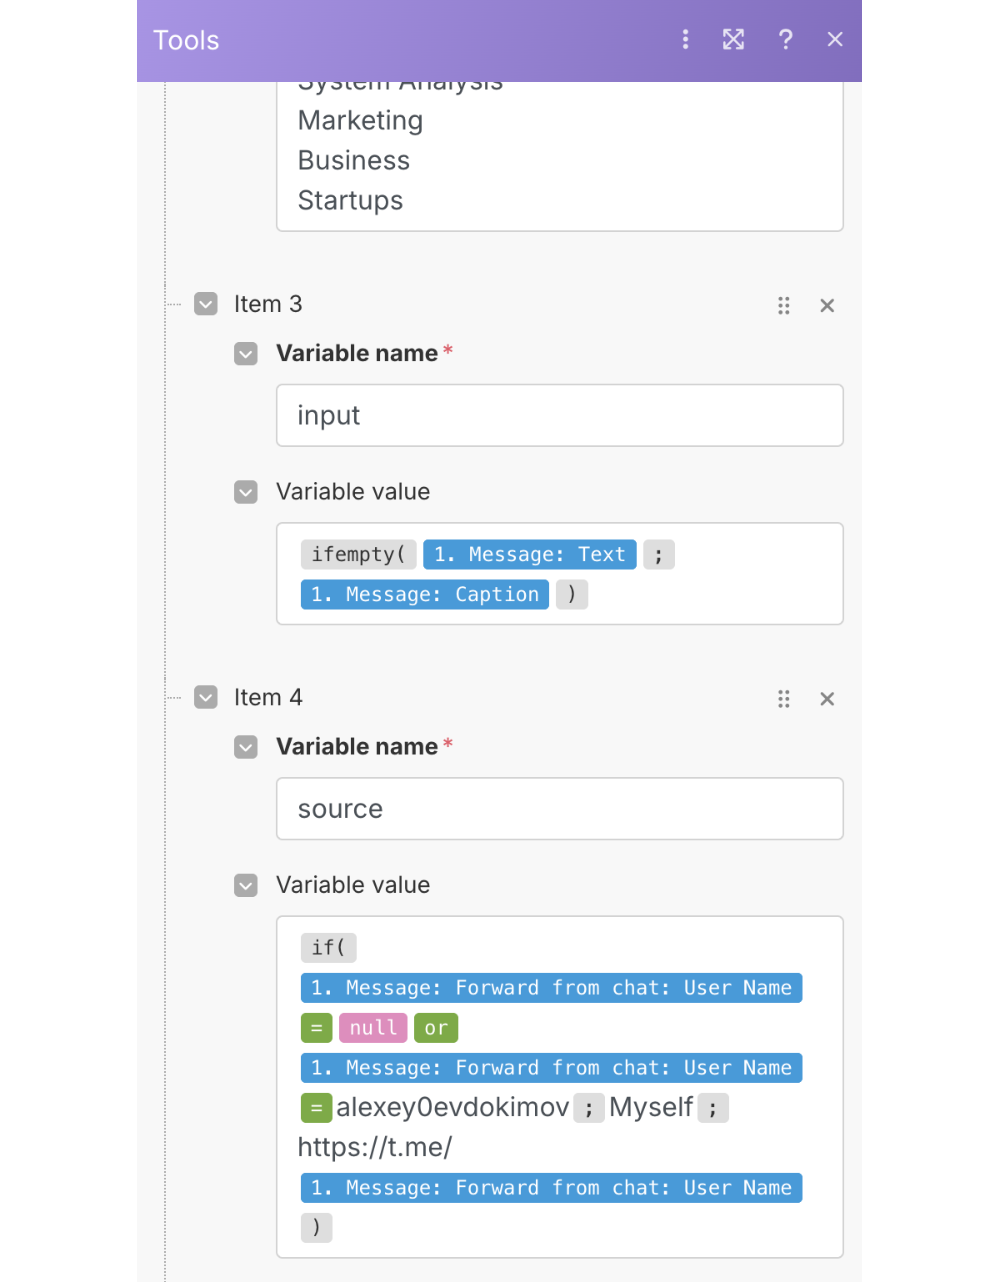Remove Item 3 with its X icon
Image resolution: width=1000 pixels, height=1282 pixels.
click(827, 306)
